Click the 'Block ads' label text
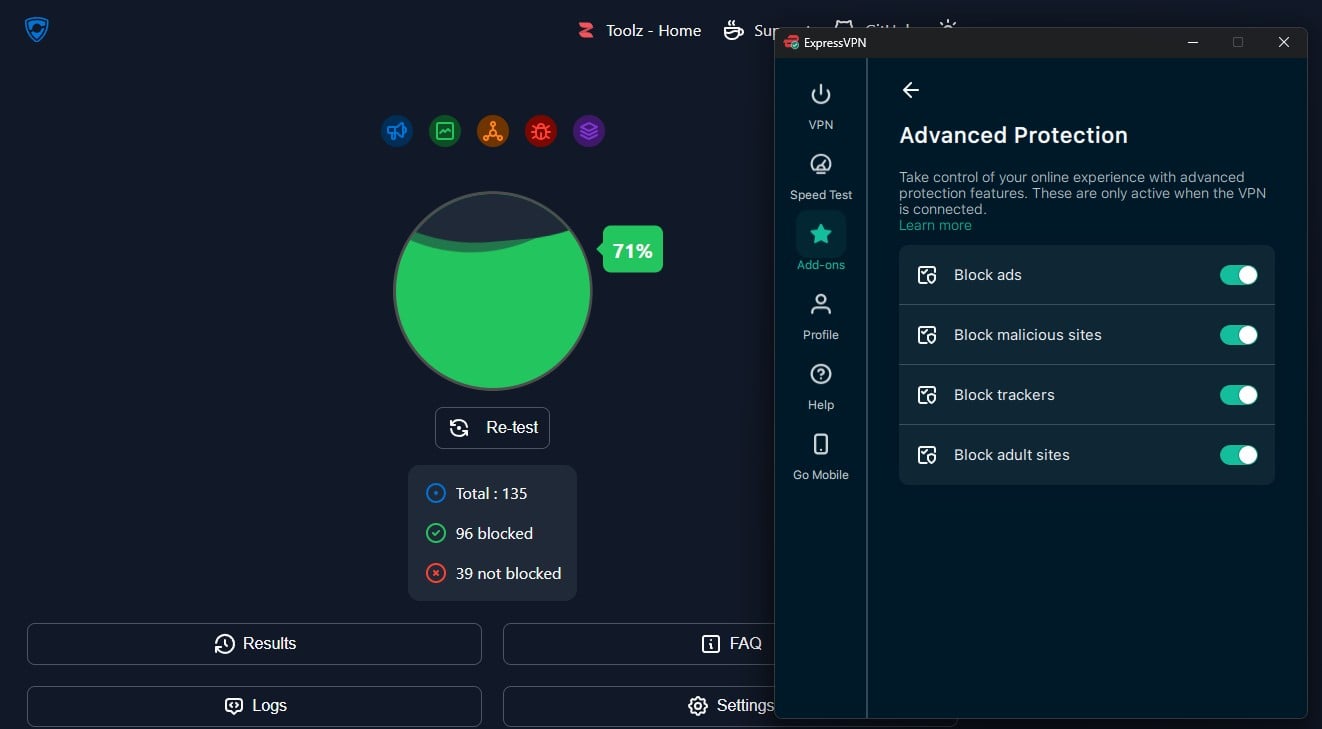Screen dimensions: 1322x729 pos(988,275)
